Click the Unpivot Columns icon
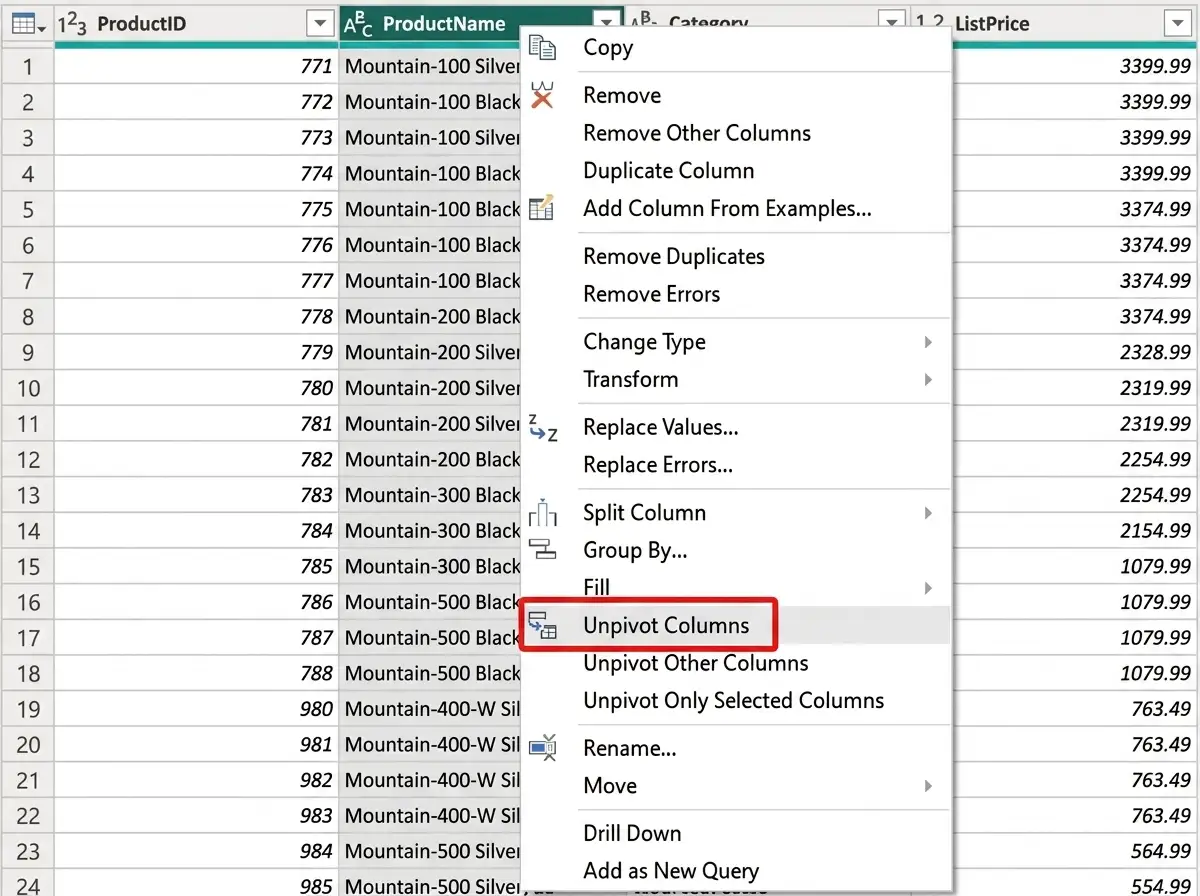Screen dimensions: 1200x896 coord(542,625)
